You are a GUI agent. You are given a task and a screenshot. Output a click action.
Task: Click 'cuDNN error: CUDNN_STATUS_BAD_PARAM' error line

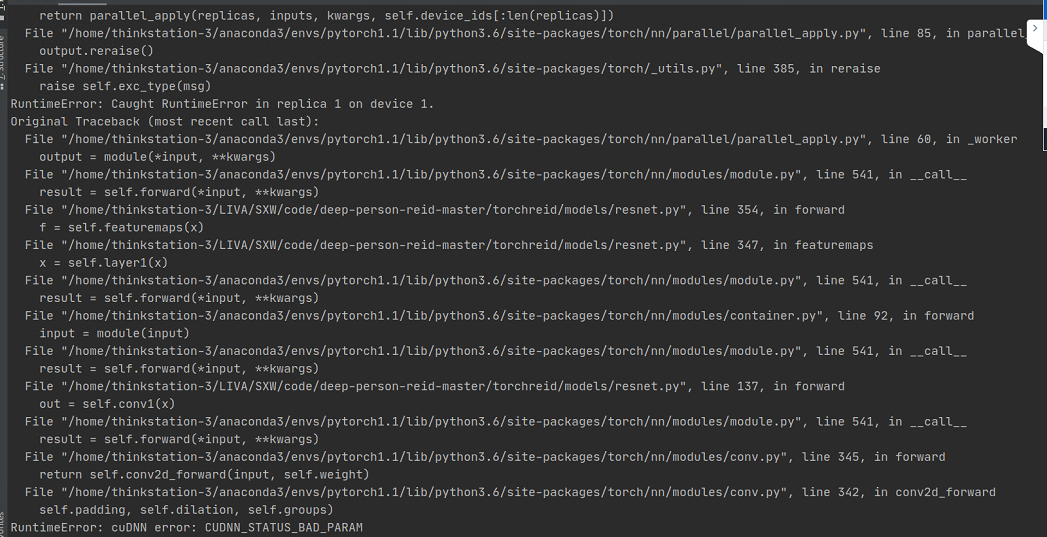[186, 528]
